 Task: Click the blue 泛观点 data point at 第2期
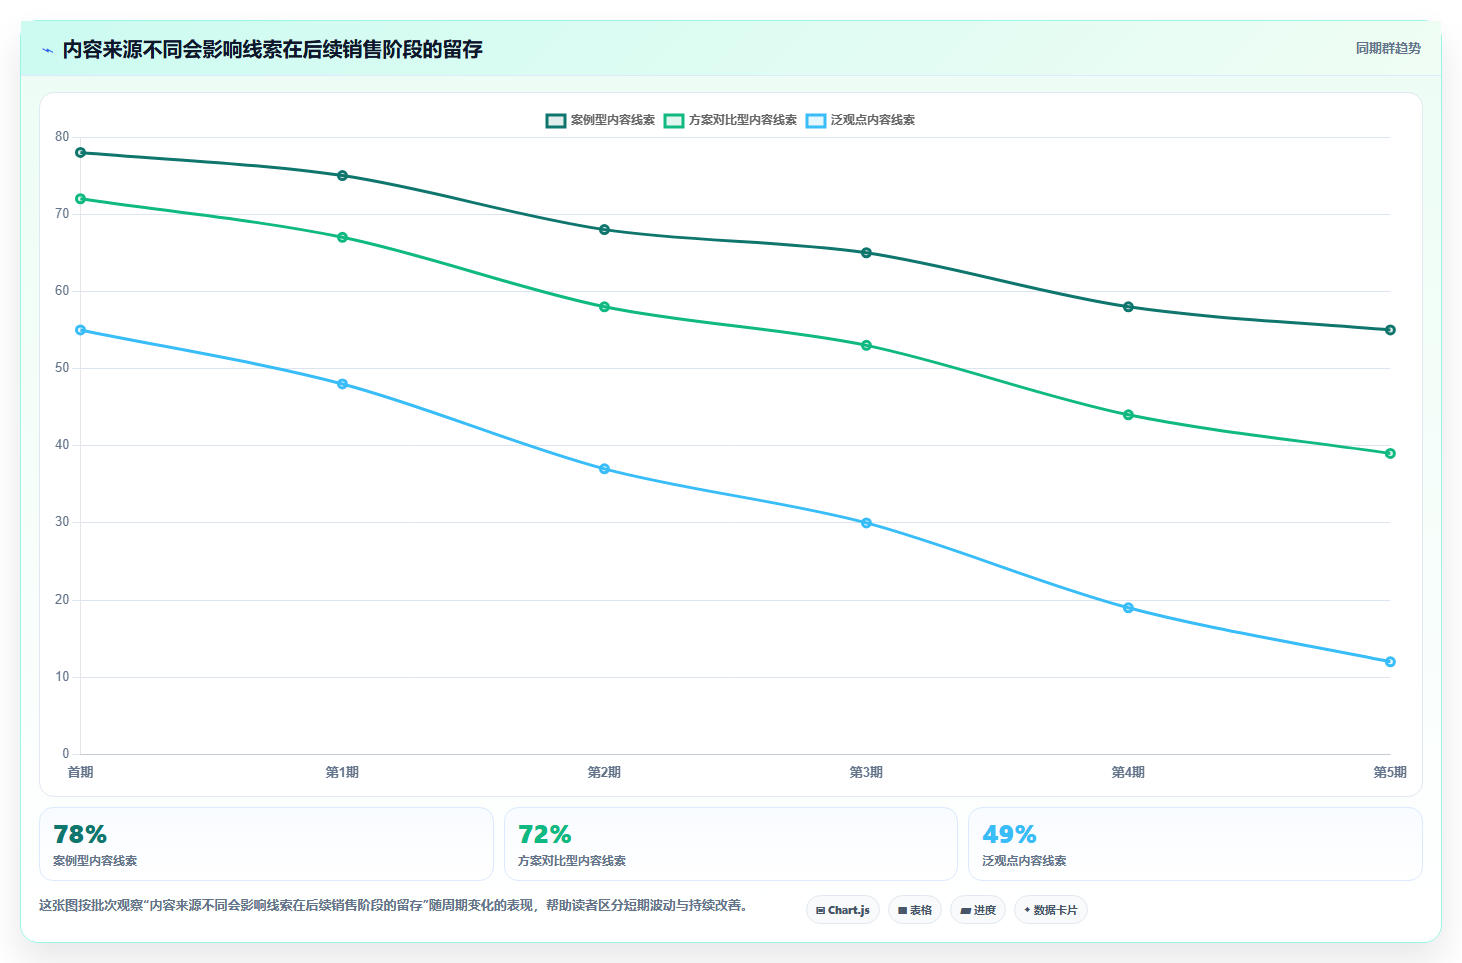coord(604,469)
